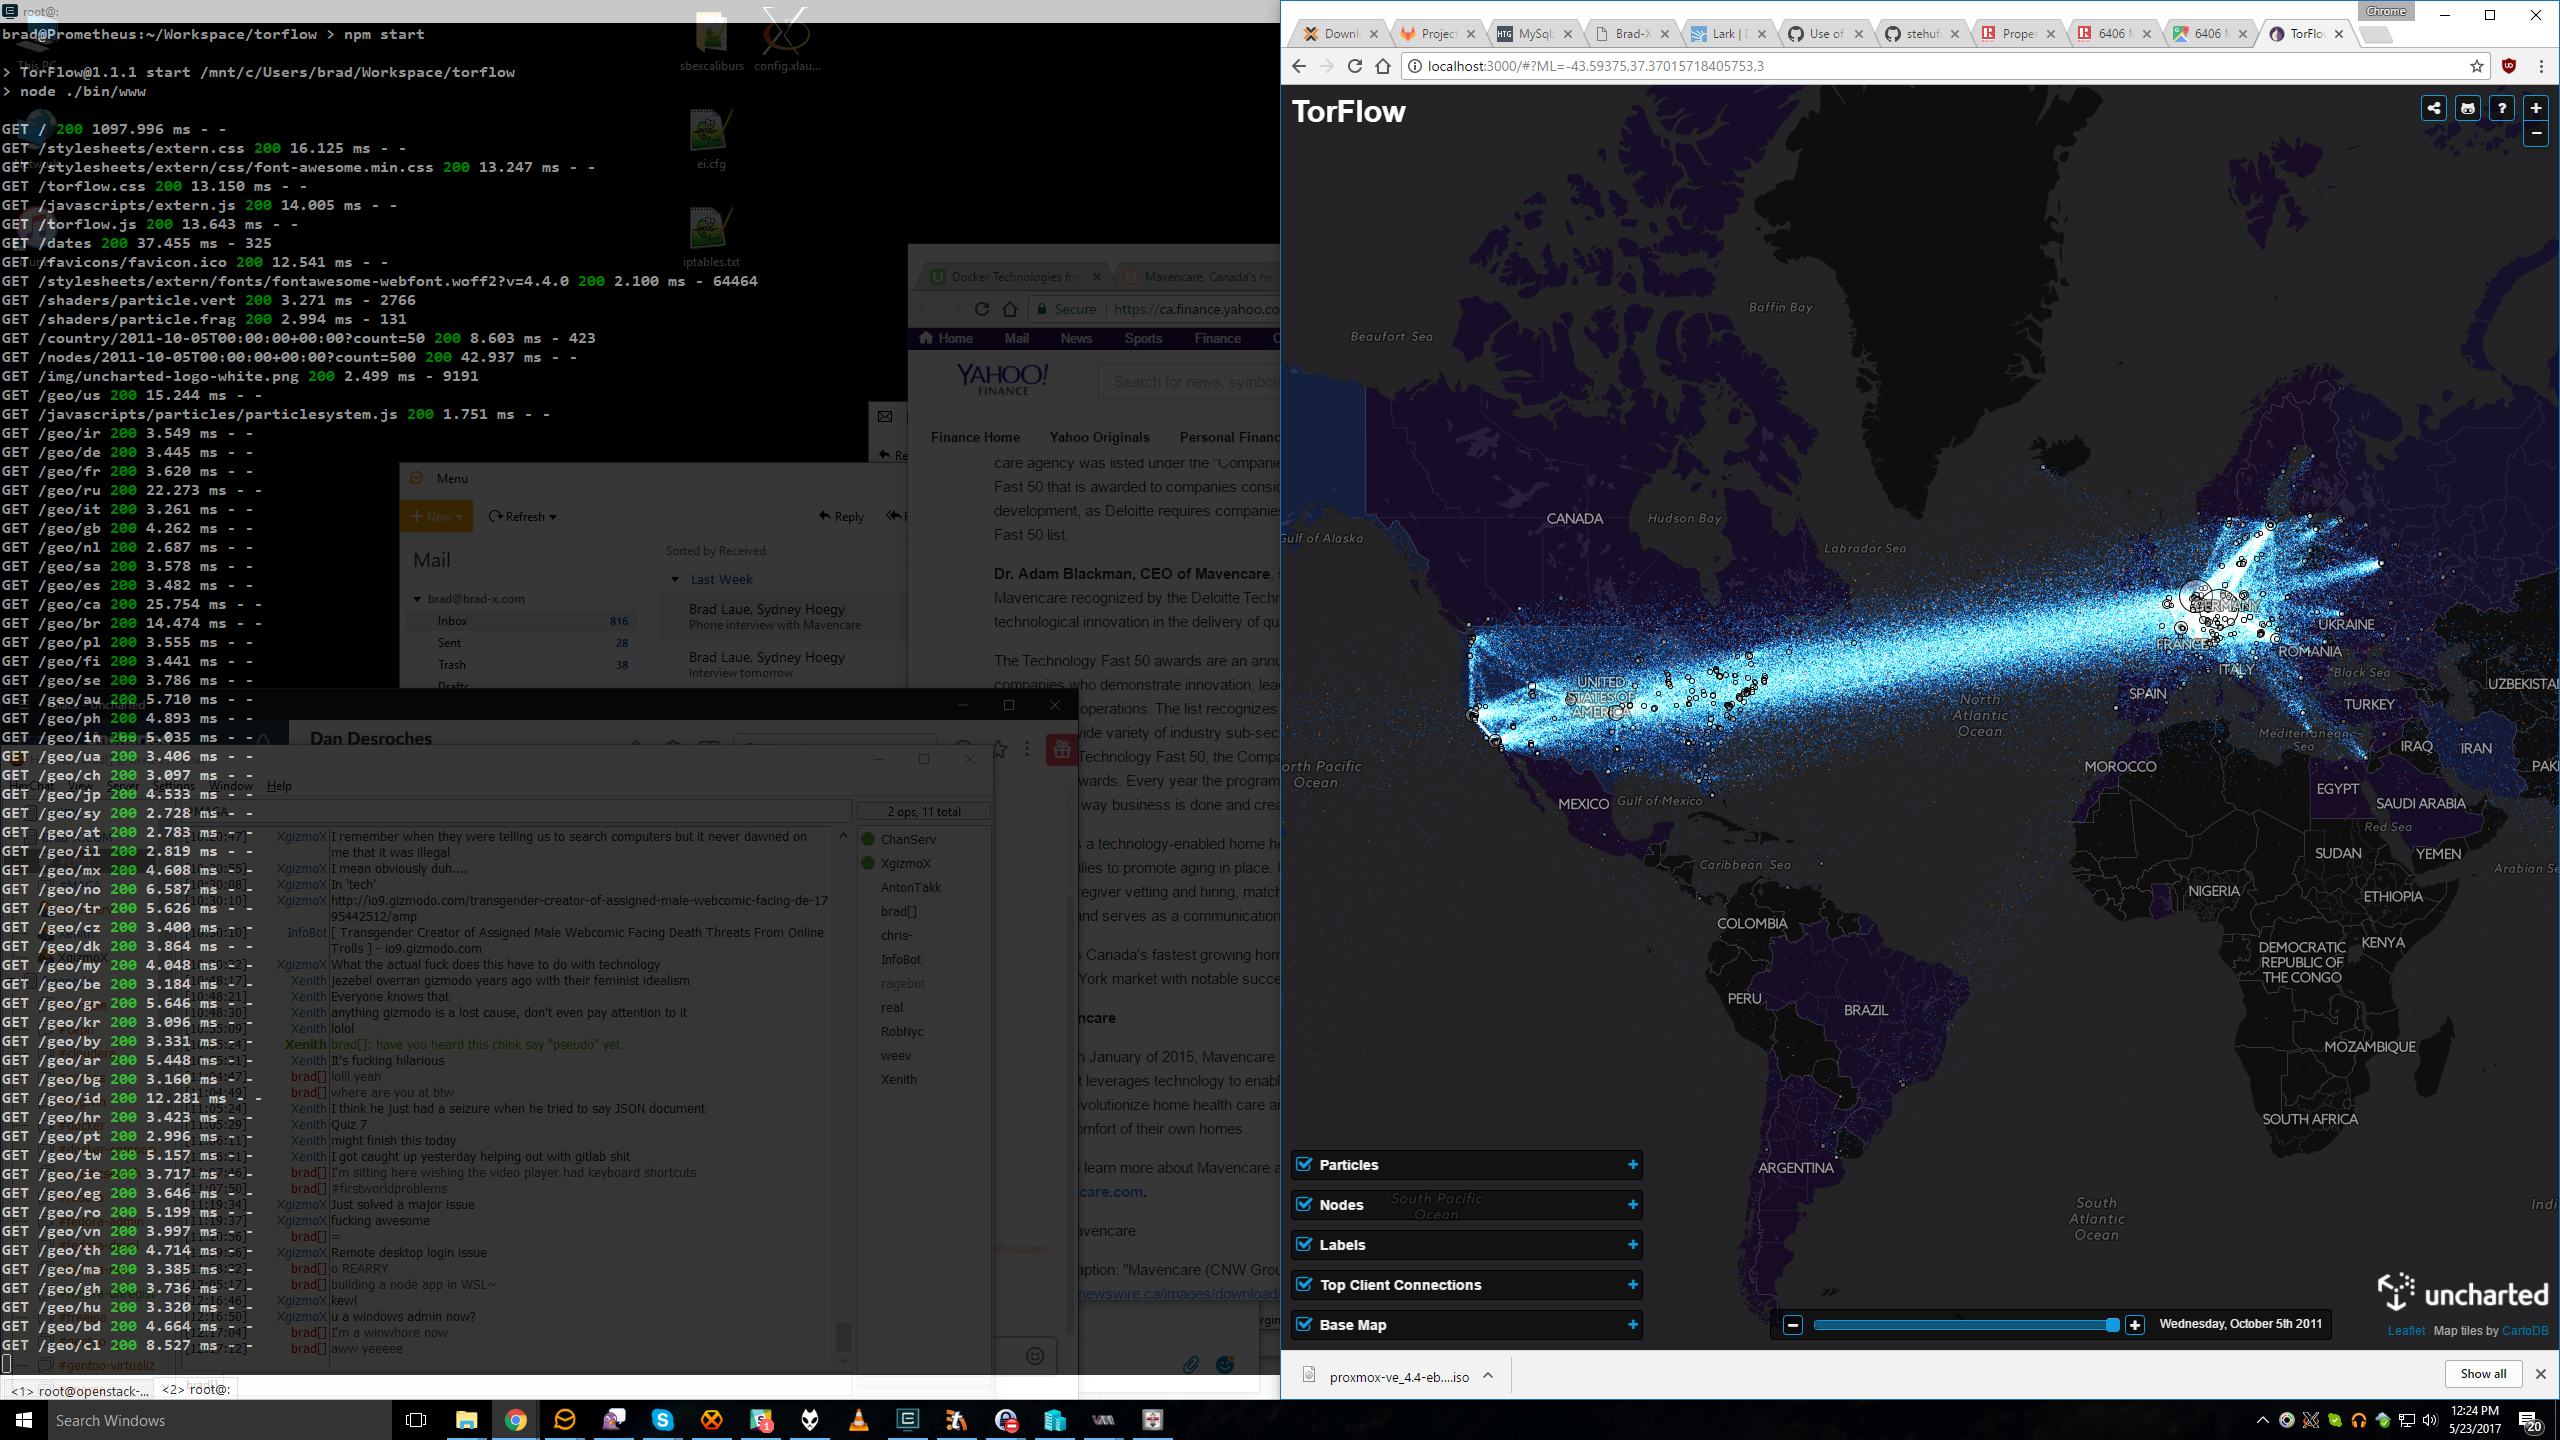This screenshot has height=1440, width=2560.
Task: Click the Search Windows box
Action: point(218,1420)
